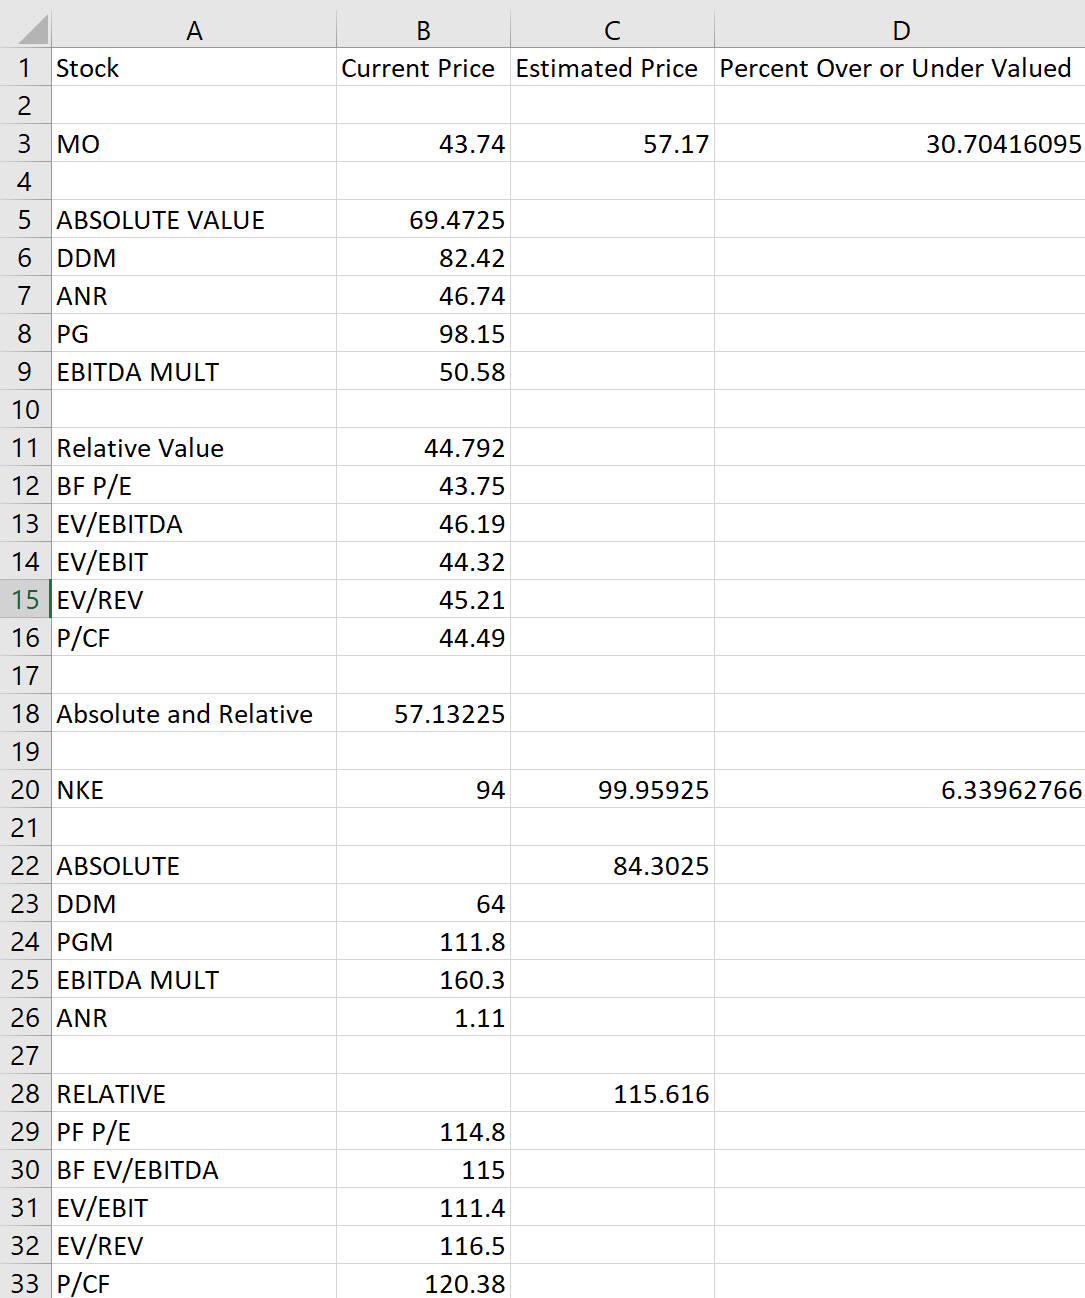Viewport: 1085px width, 1298px height.
Task: Select column header D
Action: click(x=899, y=29)
